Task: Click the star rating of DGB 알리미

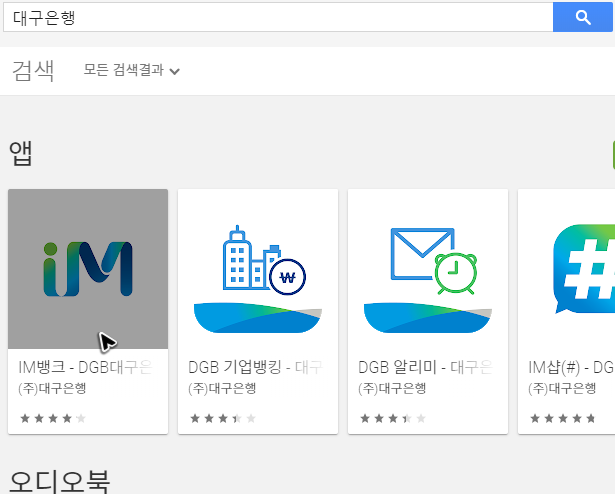Action: 393,418
